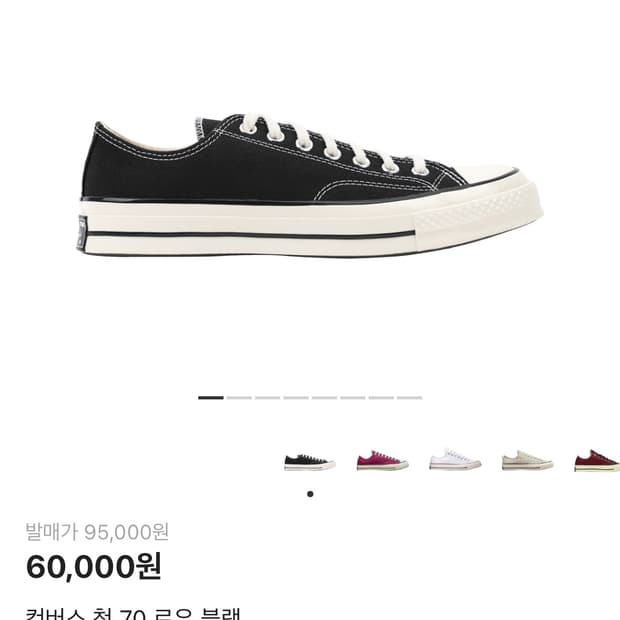Jump to the fourth image indicator bar
Screen dimensions: 620x620
coord(296,398)
